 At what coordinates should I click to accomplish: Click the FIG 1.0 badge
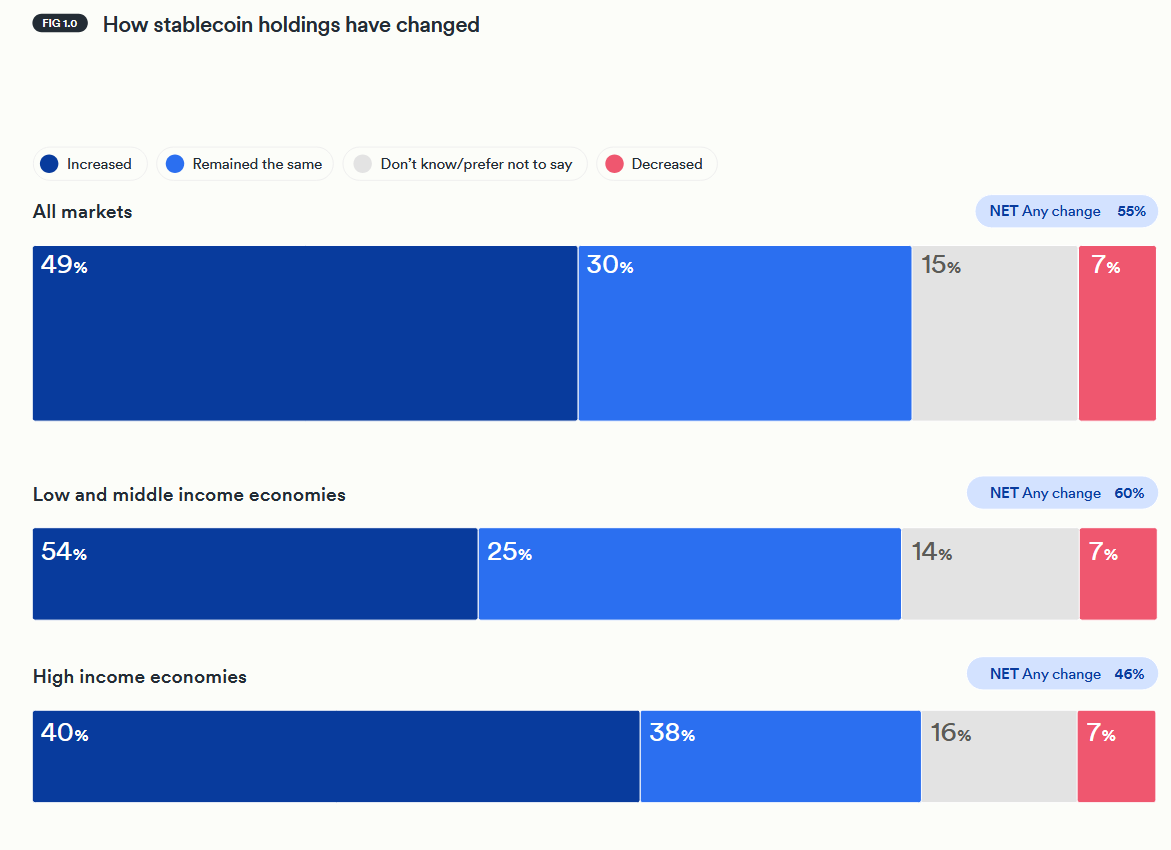[62, 24]
